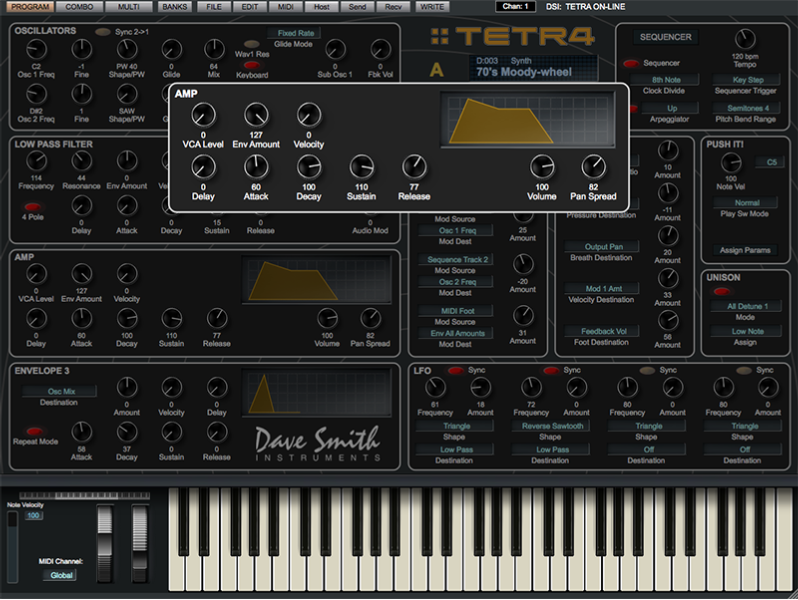Click the Osc 1 Glide knob
Viewport: 798px width, 600px height.
pyautogui.click(x=170, y=48)
